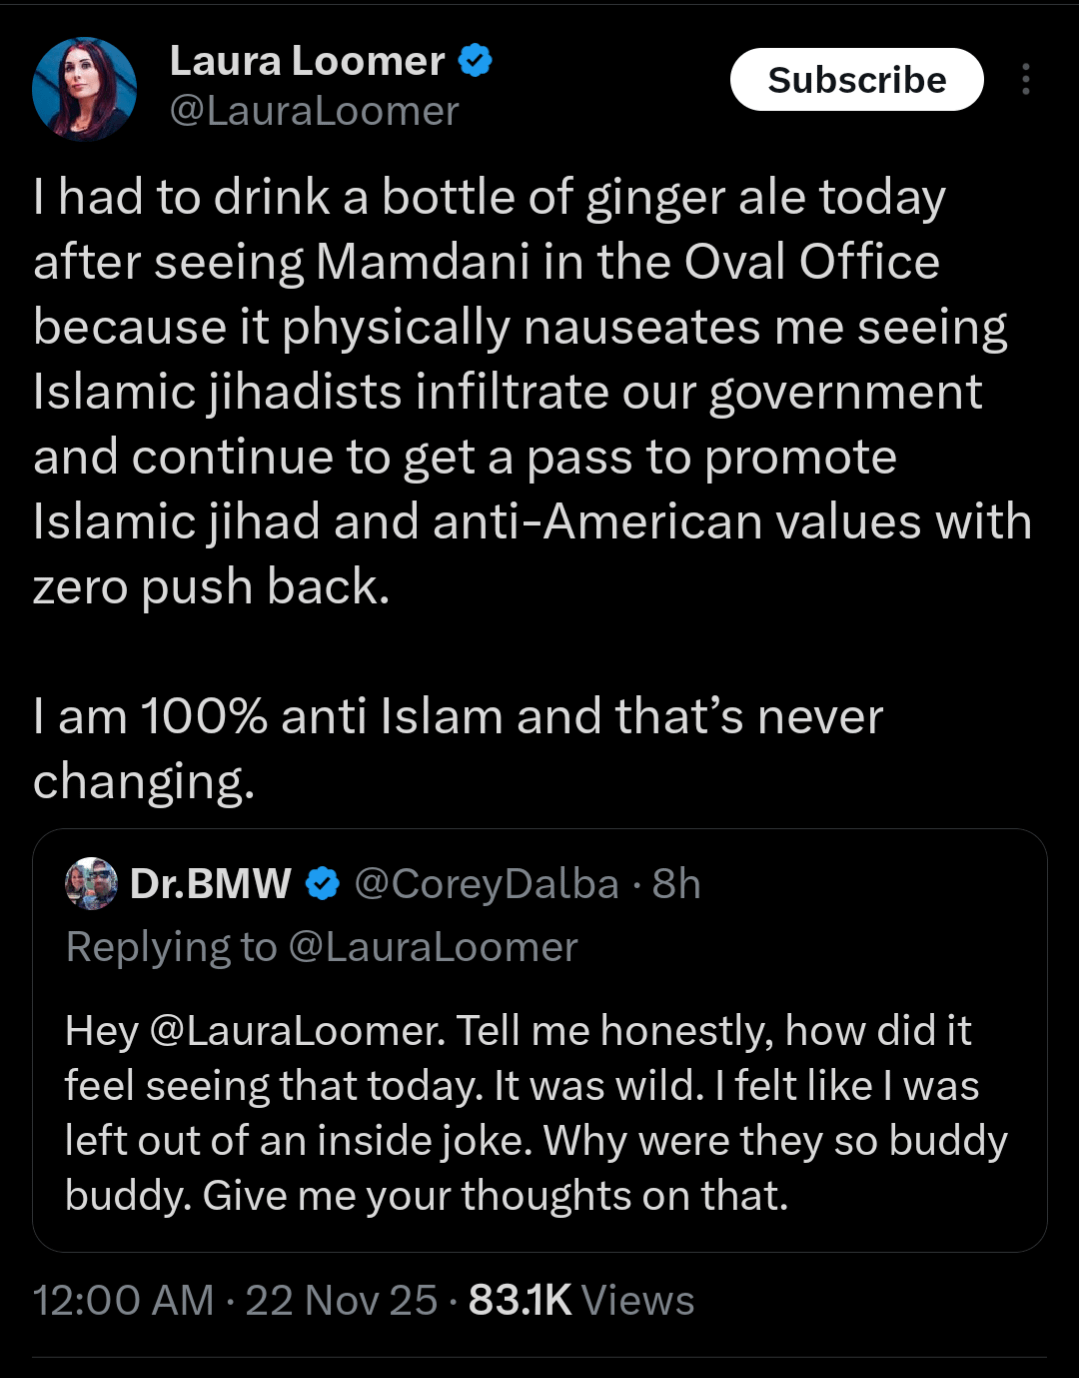This screenshot has width=1079, height=1378.
Task: Tap the main poster's round profile avatar
Action: point(84,88)
